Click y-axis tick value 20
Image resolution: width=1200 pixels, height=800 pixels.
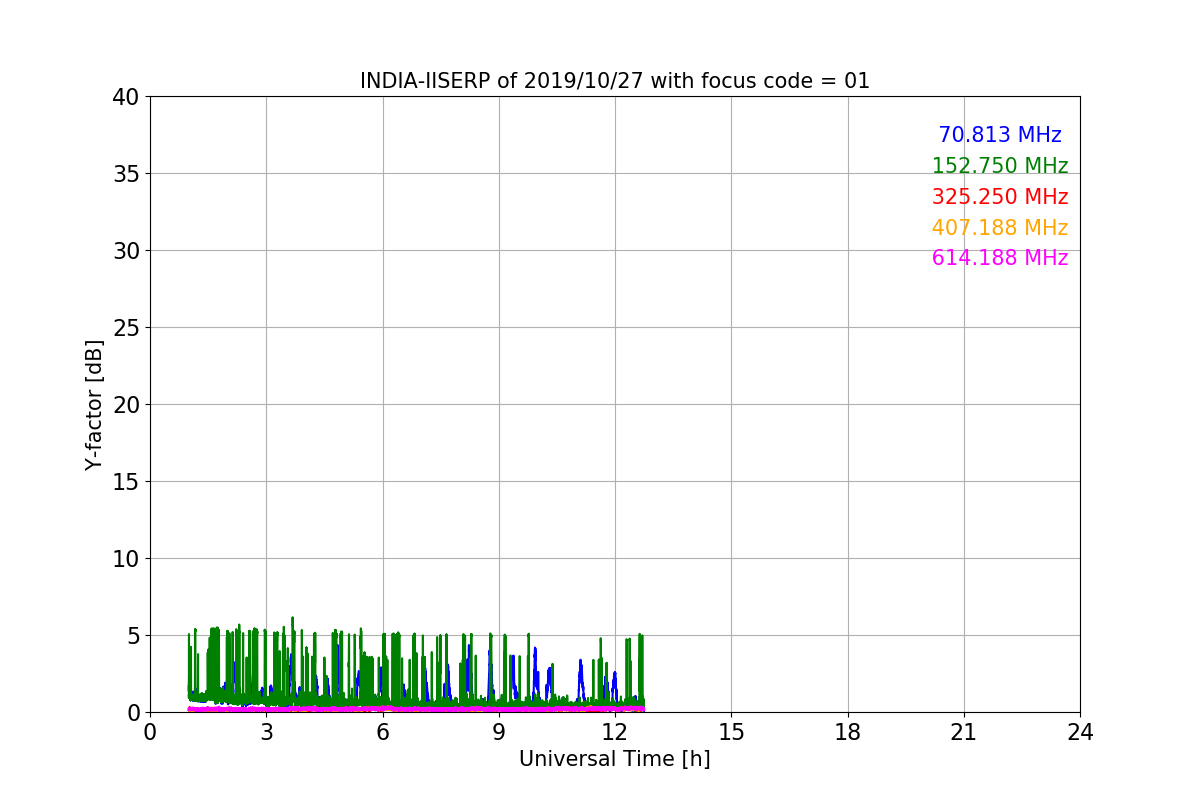[x=126, y=405]
